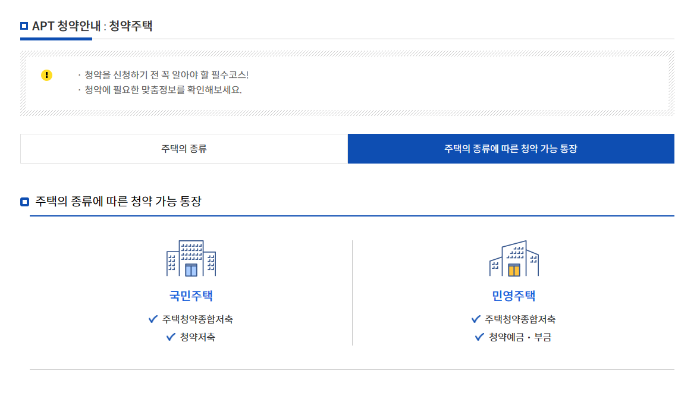Viewport: 700px width, 396px height.
Task: Select the 주택의 종류에 따른 청약 가능 통장 tab
Action: click(x=511, y=149)
